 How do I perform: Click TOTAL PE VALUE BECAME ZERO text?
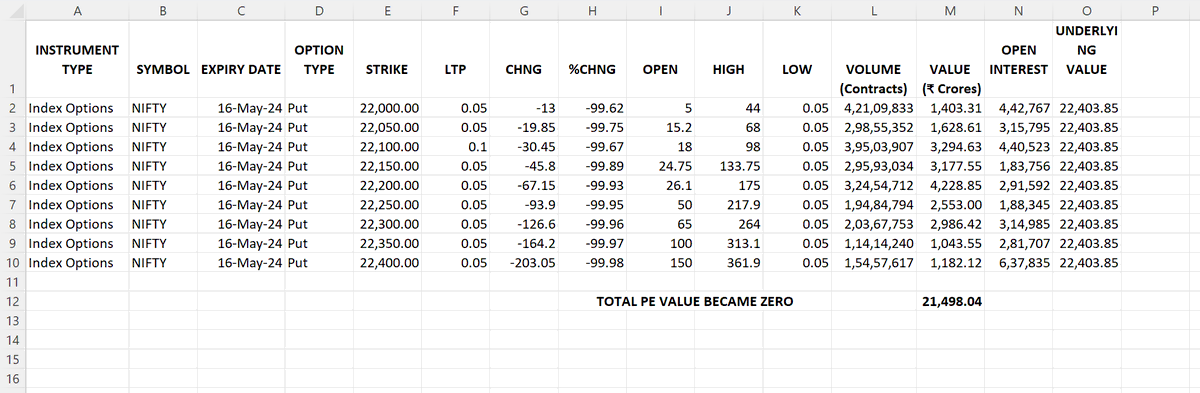(694, 301)
